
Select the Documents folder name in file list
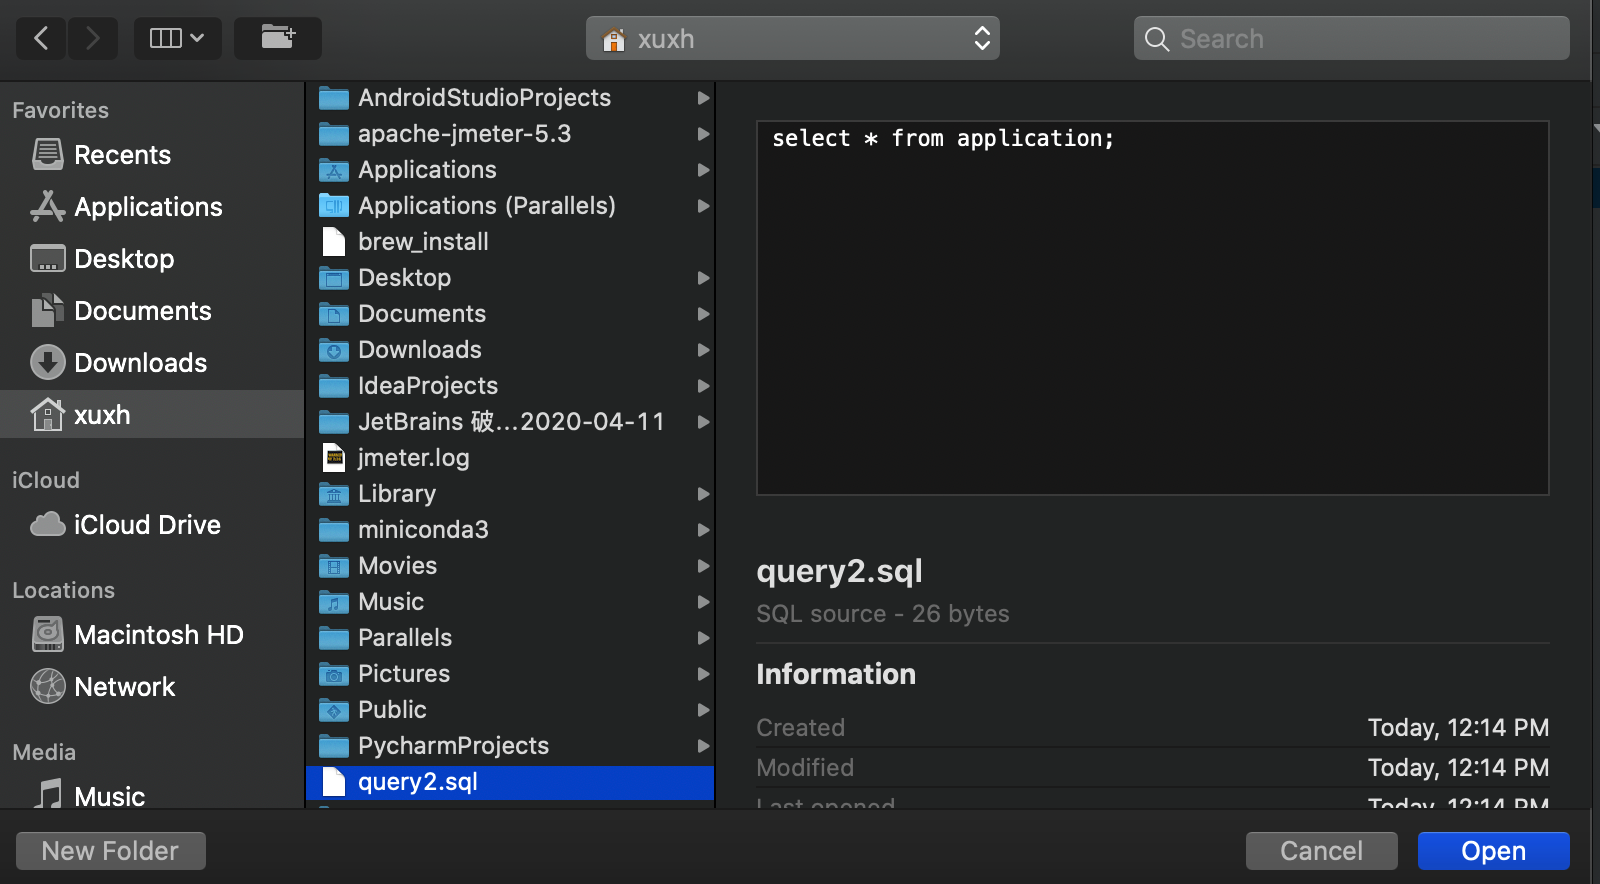[x=422, y=314]
